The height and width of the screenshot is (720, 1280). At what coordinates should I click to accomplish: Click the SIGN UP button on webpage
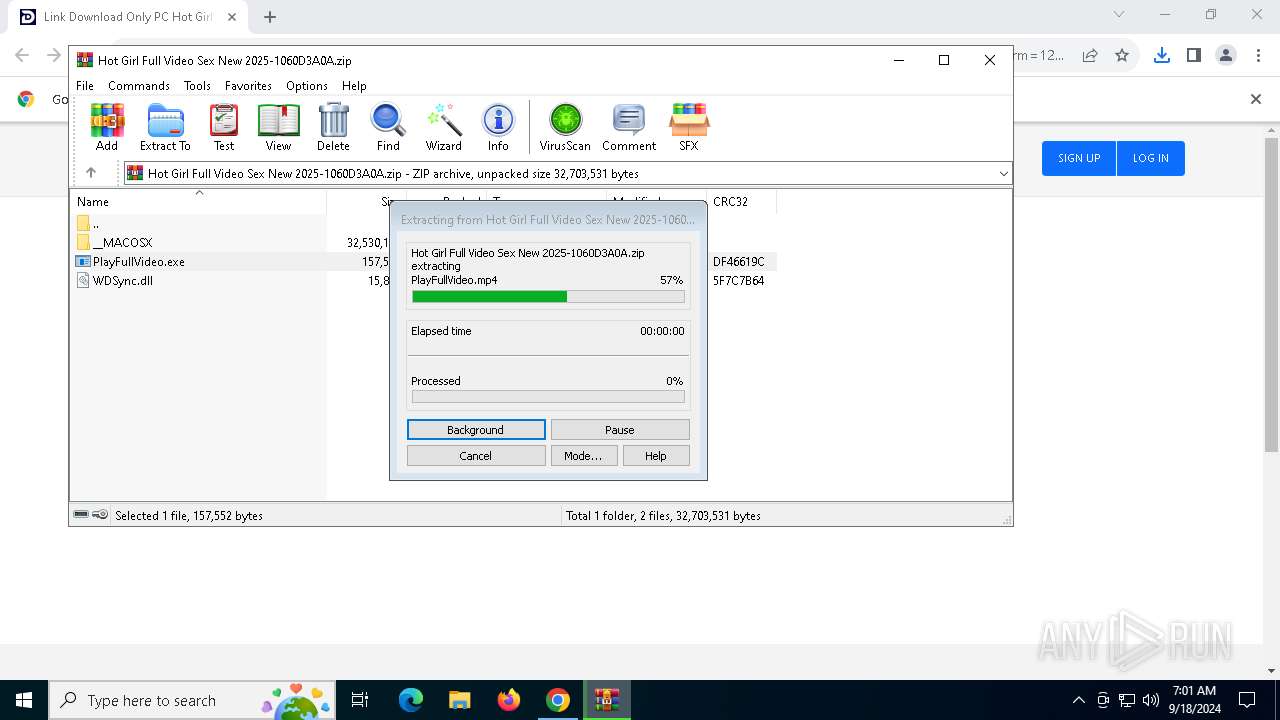(x=1079, y=158)
